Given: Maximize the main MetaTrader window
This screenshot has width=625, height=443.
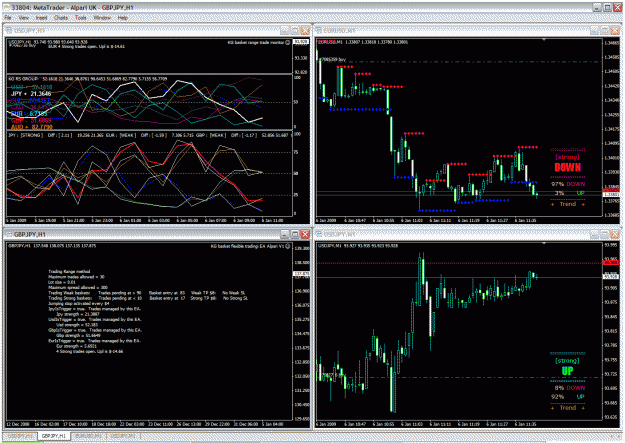Looking at the screenshot, I should coord(607,7).
